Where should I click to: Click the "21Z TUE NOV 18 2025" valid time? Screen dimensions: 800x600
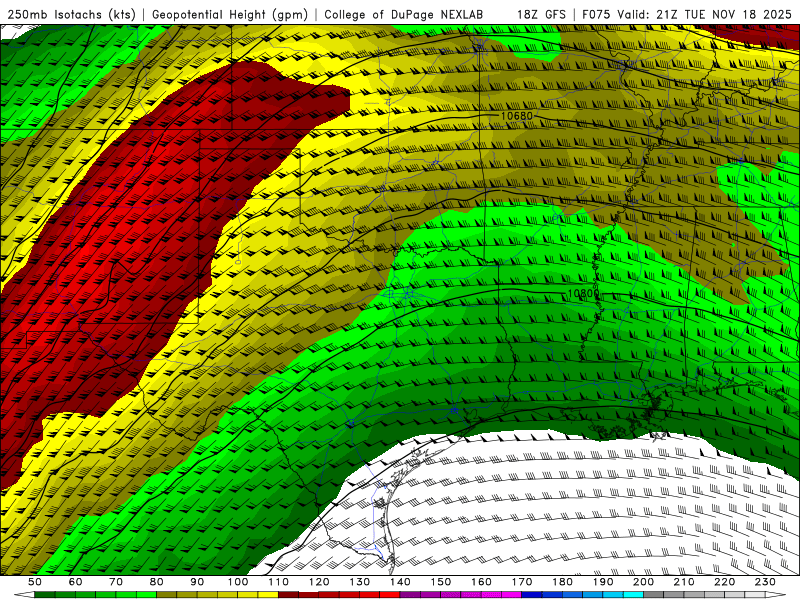coord(724,15)
